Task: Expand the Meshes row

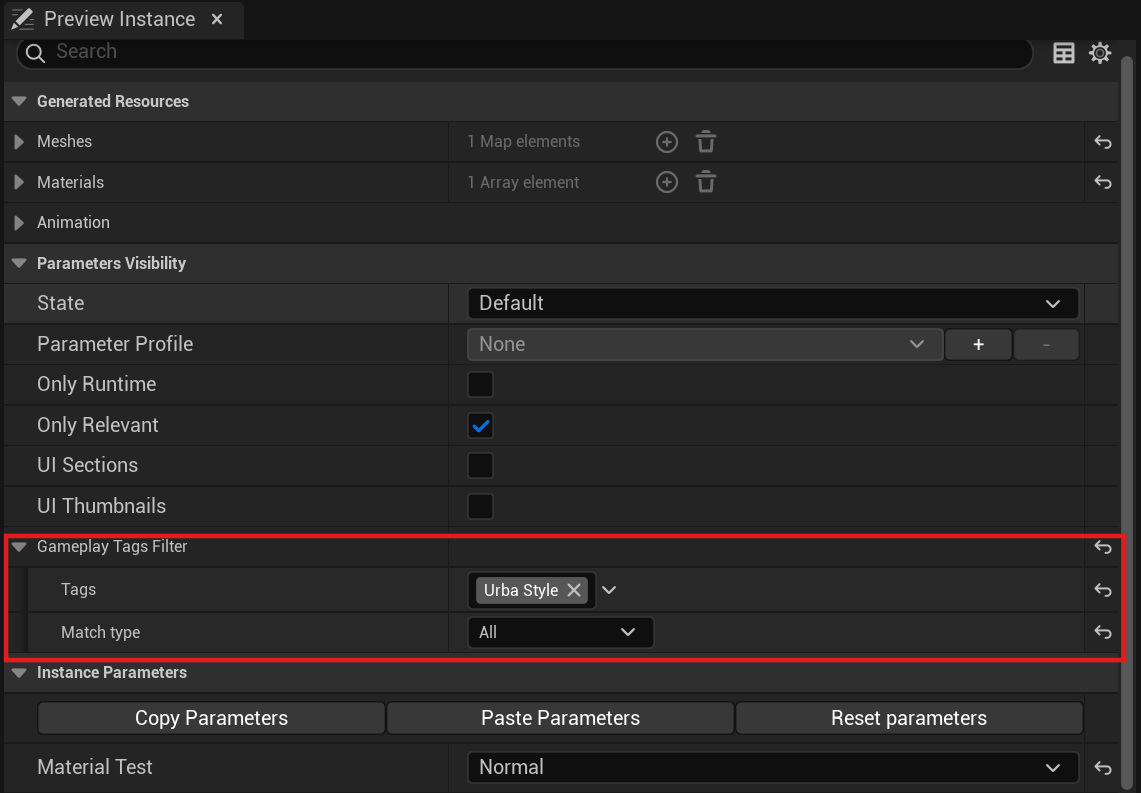Action: point(20,142)
